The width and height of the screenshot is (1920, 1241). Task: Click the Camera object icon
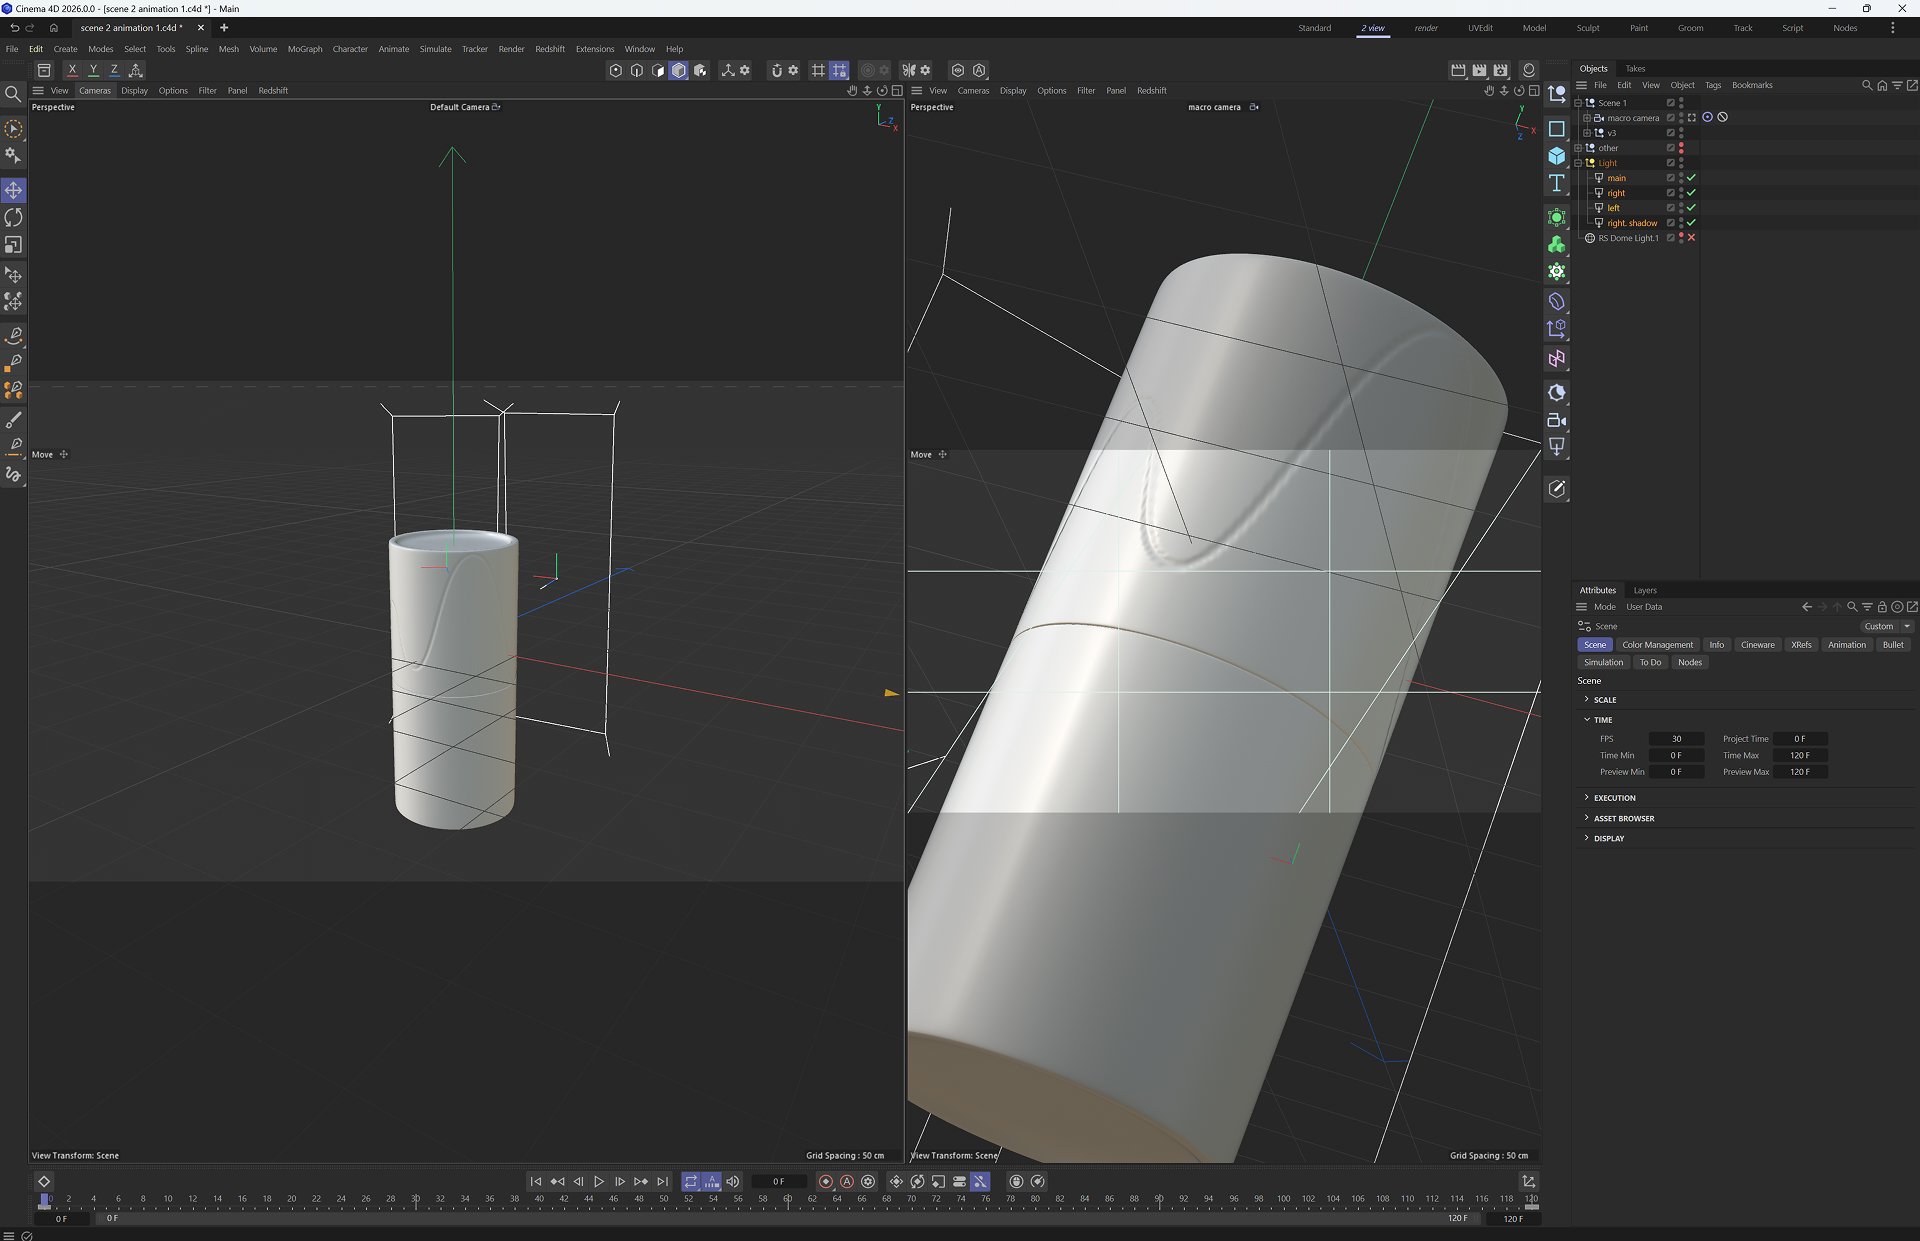pos(1557,420)
